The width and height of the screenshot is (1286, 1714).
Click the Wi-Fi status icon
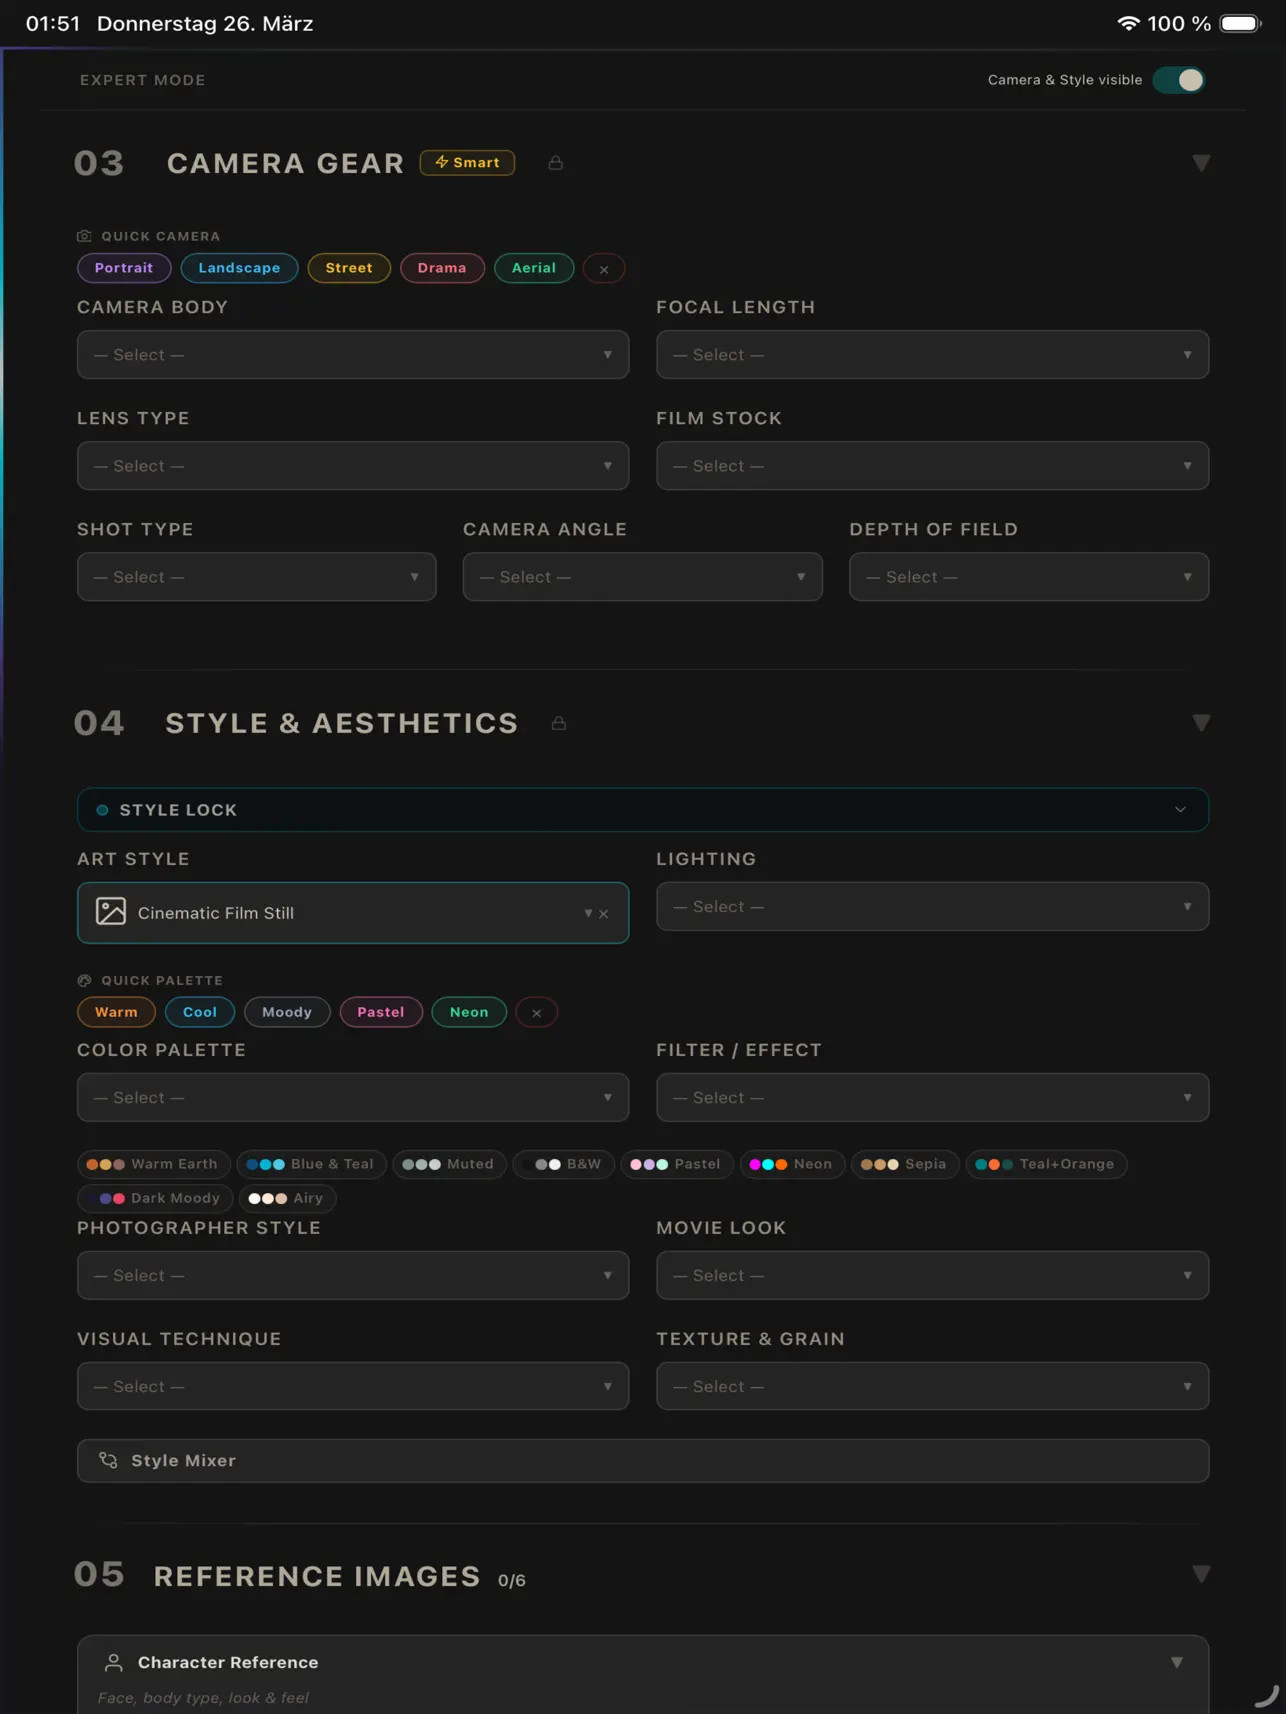[1128, 23]
